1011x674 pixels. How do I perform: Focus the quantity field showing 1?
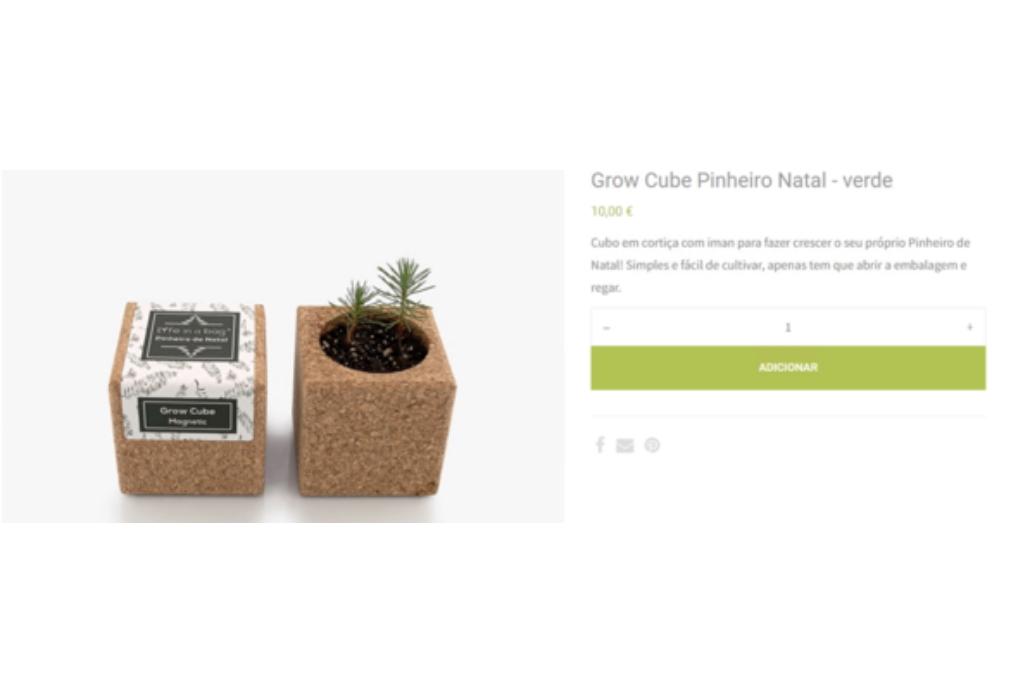pyautogui.click(x=788, y=328)
